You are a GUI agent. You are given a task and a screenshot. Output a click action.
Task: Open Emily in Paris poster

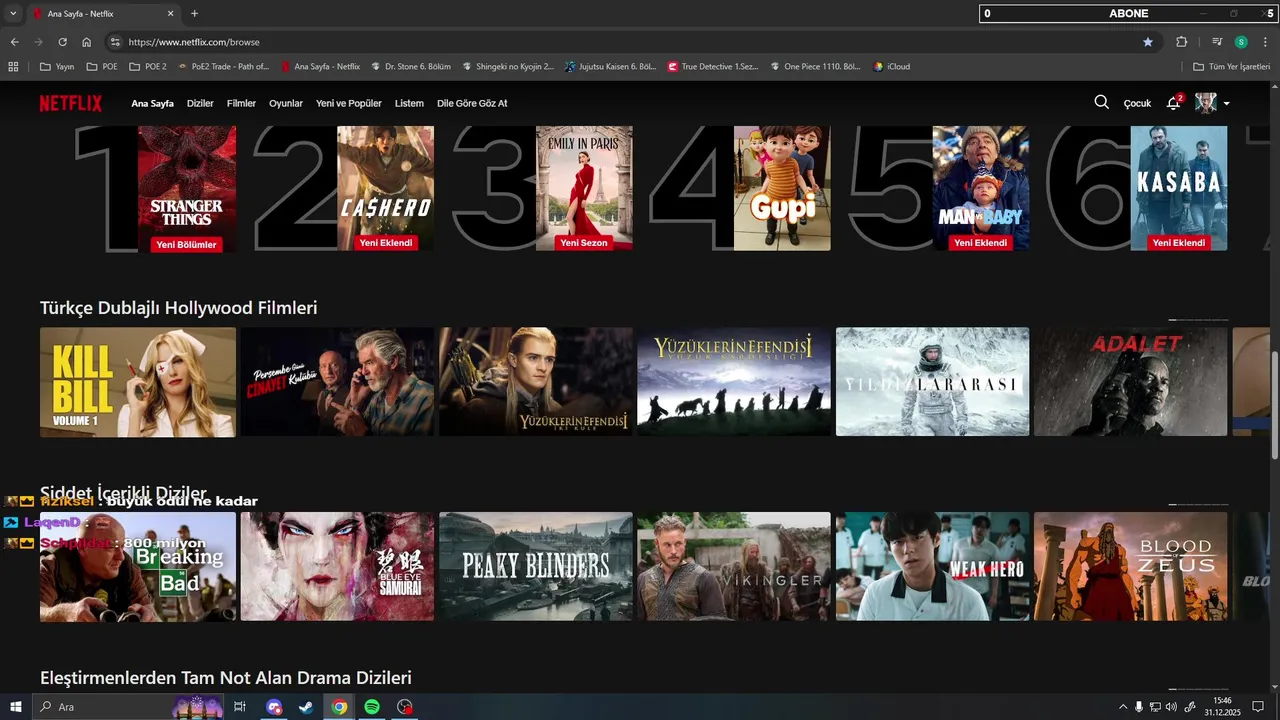point(584,188)
